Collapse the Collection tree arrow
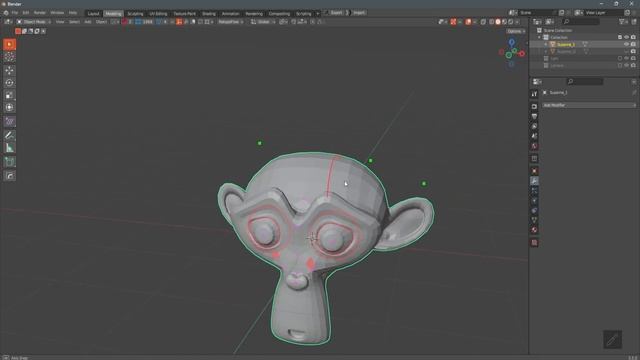 539,37
